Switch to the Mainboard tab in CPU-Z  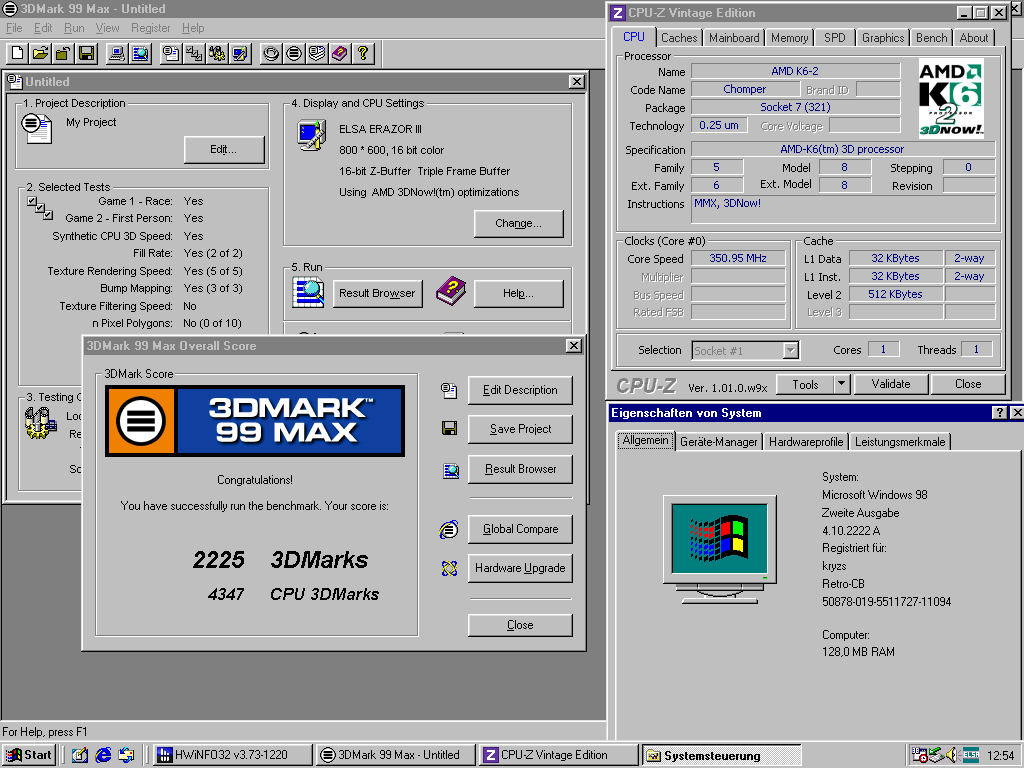point(734,38)
